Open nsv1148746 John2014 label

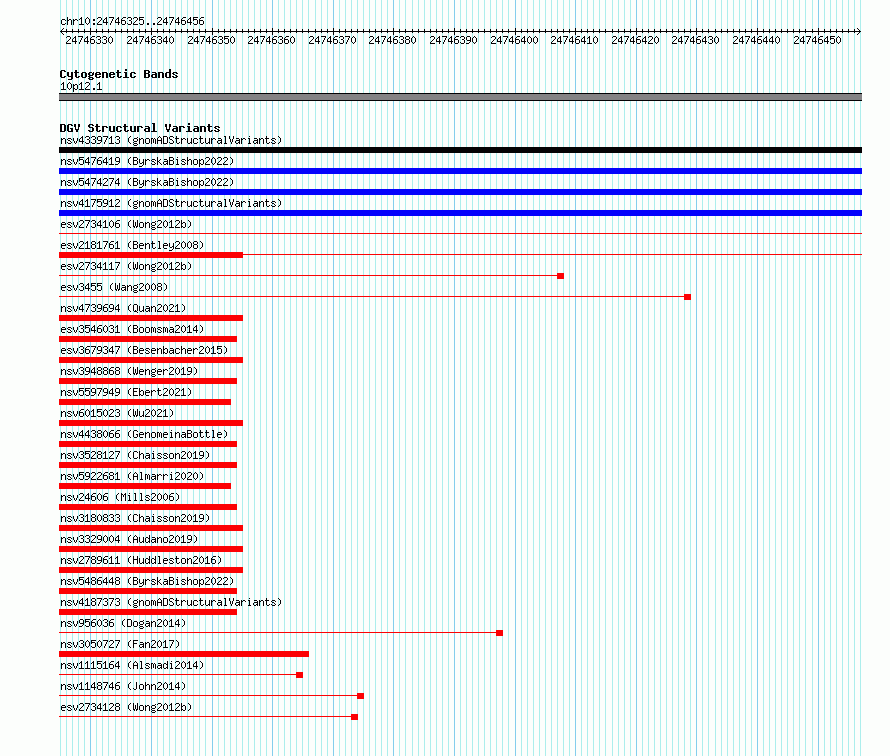tap(123, 686)
